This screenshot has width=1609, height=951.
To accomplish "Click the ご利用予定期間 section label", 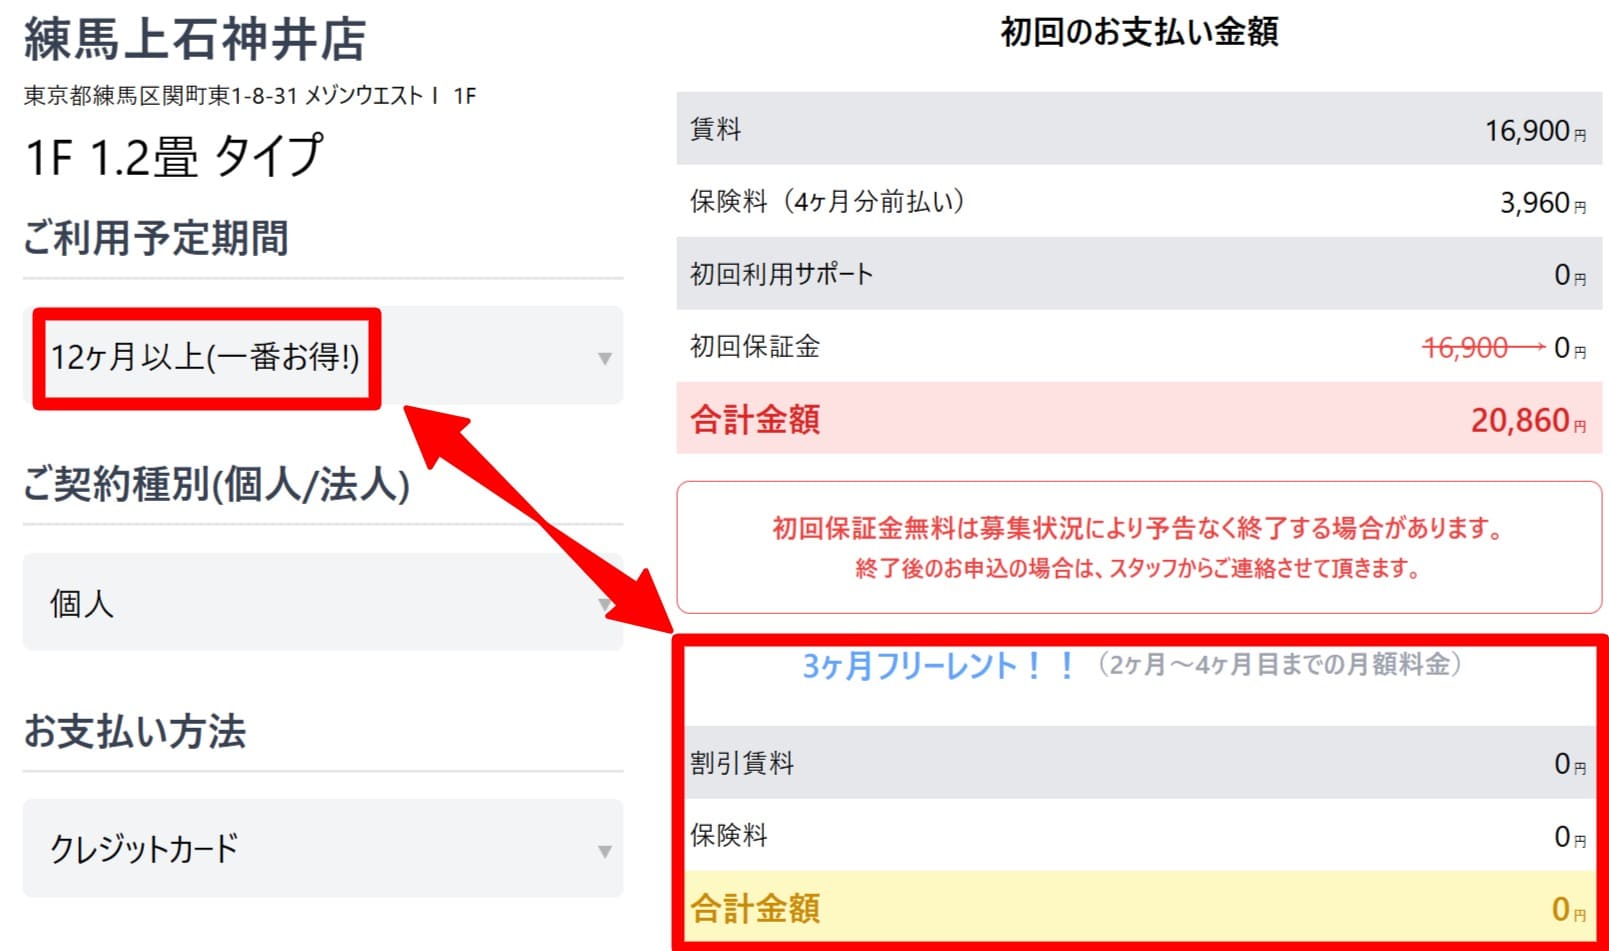I will pyautogui.click(x=156, y=238).
